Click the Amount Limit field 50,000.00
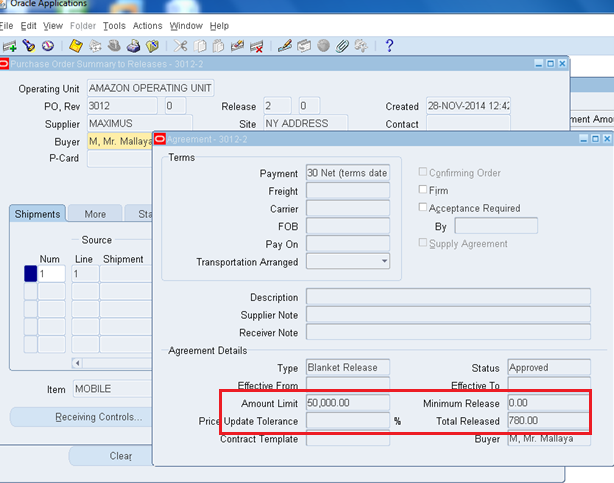Image resolution: width=614 pixels, height=483 pixels. pos(348,403)
